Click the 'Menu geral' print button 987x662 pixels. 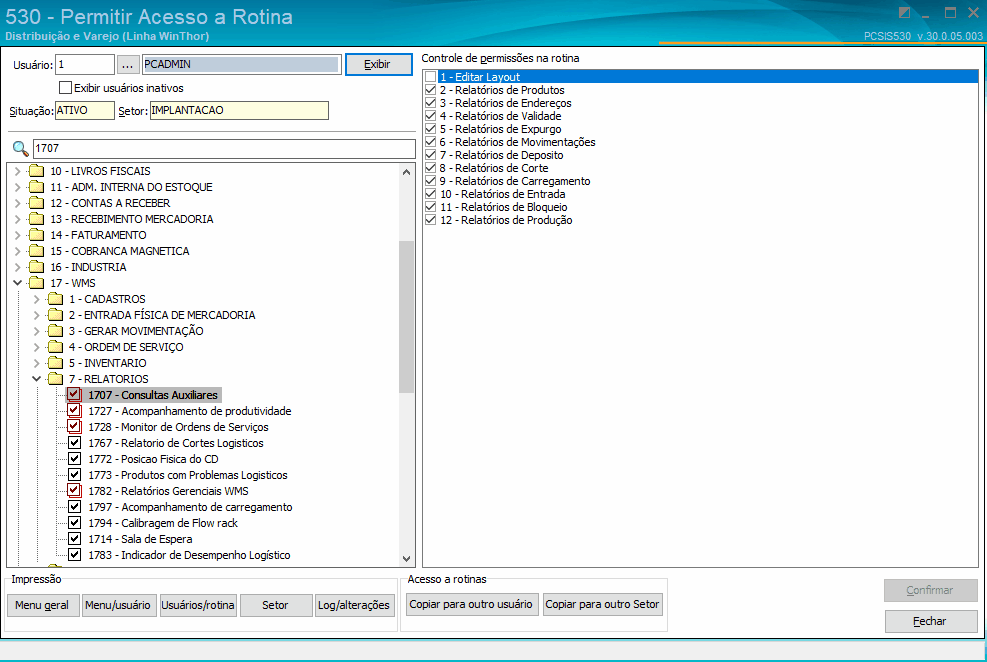(x=43, y=605)
